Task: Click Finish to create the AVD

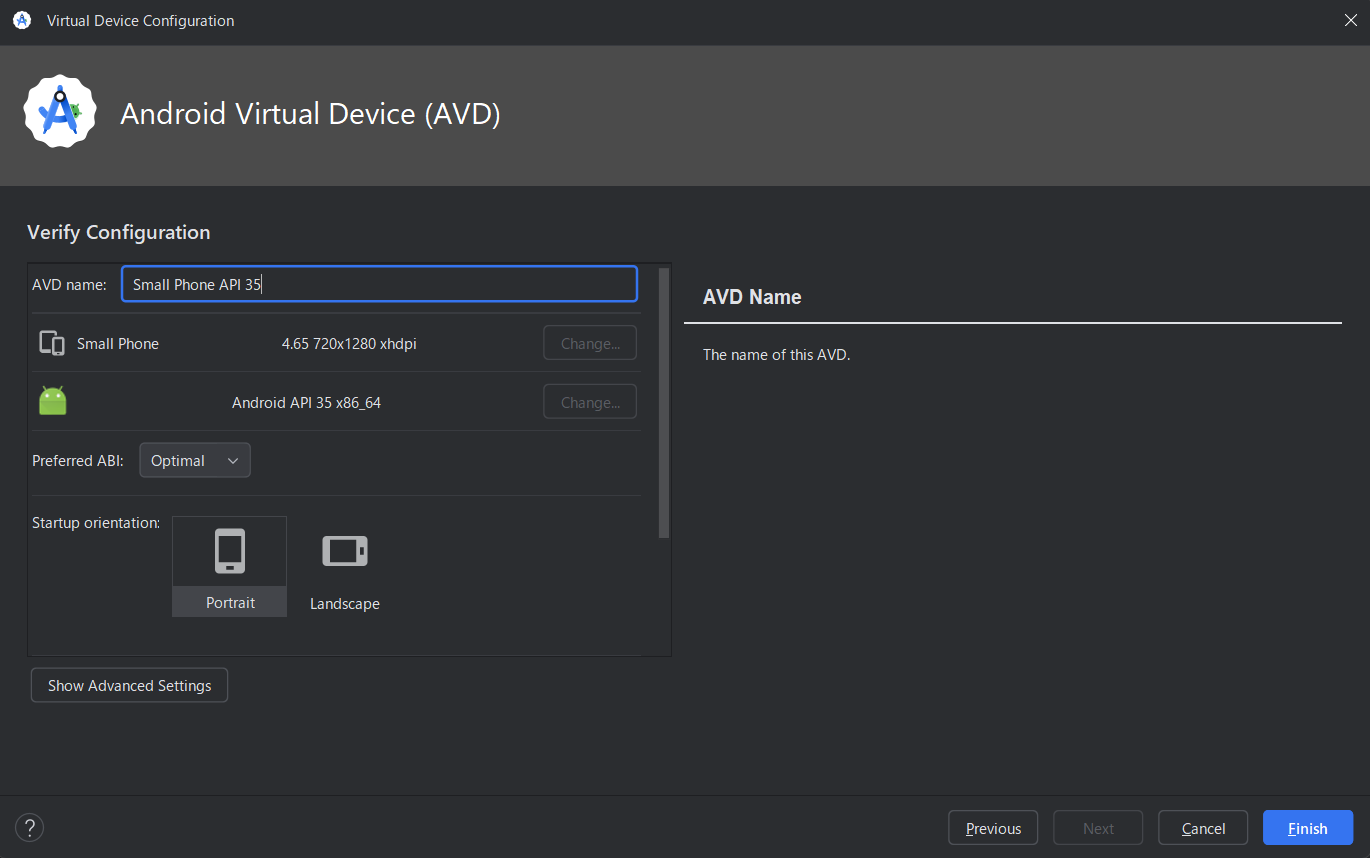Action: (1307, 827)
